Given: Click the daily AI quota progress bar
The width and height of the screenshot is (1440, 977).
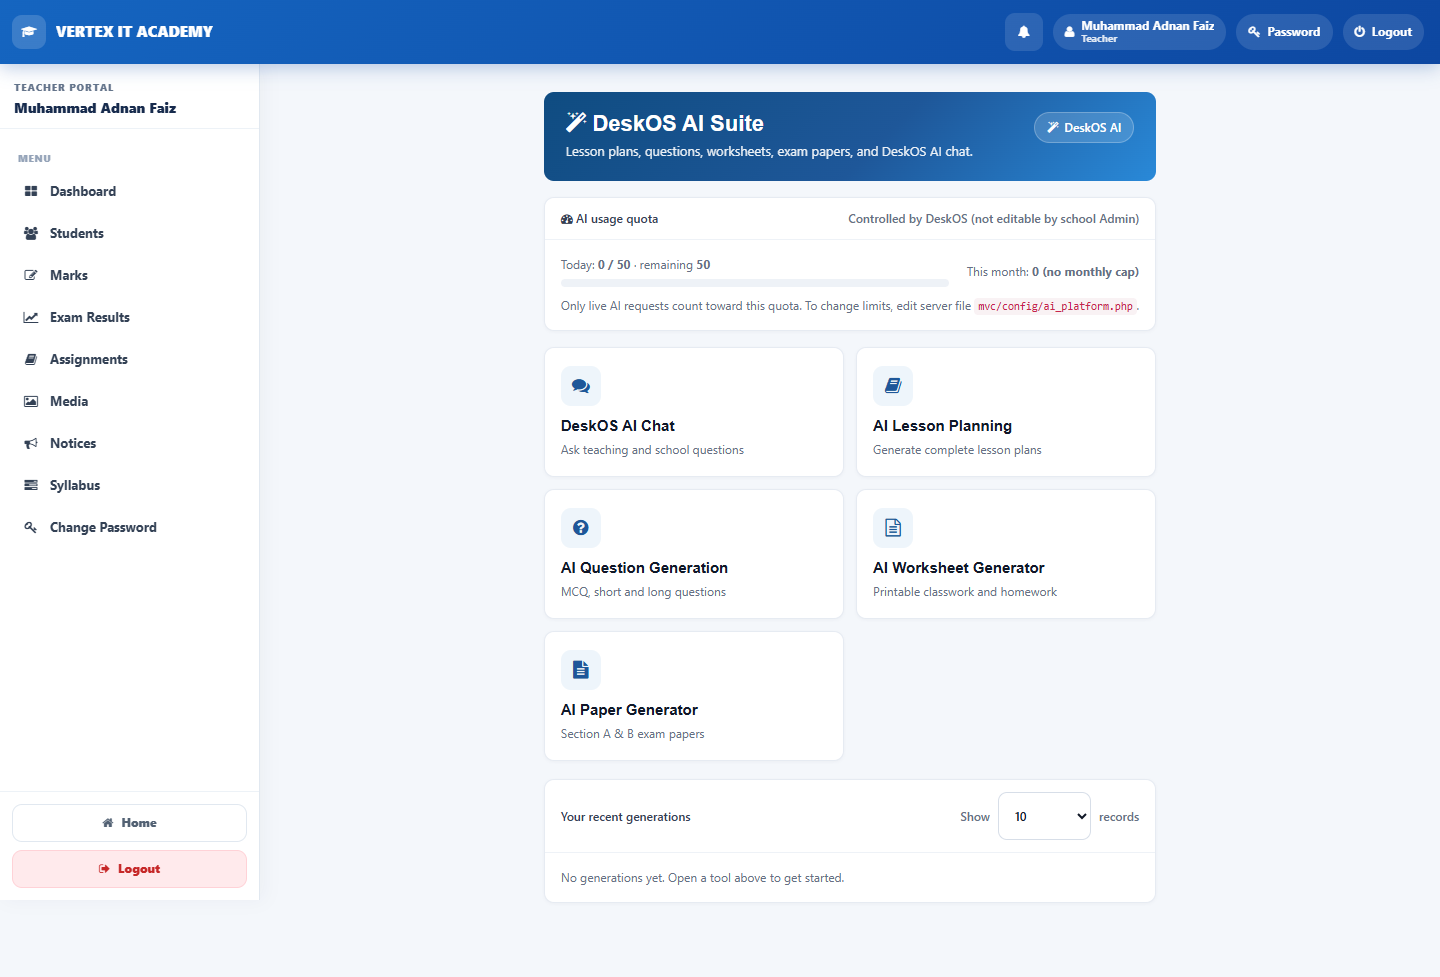Looking at the screenshot, I should tap(755, 283).
